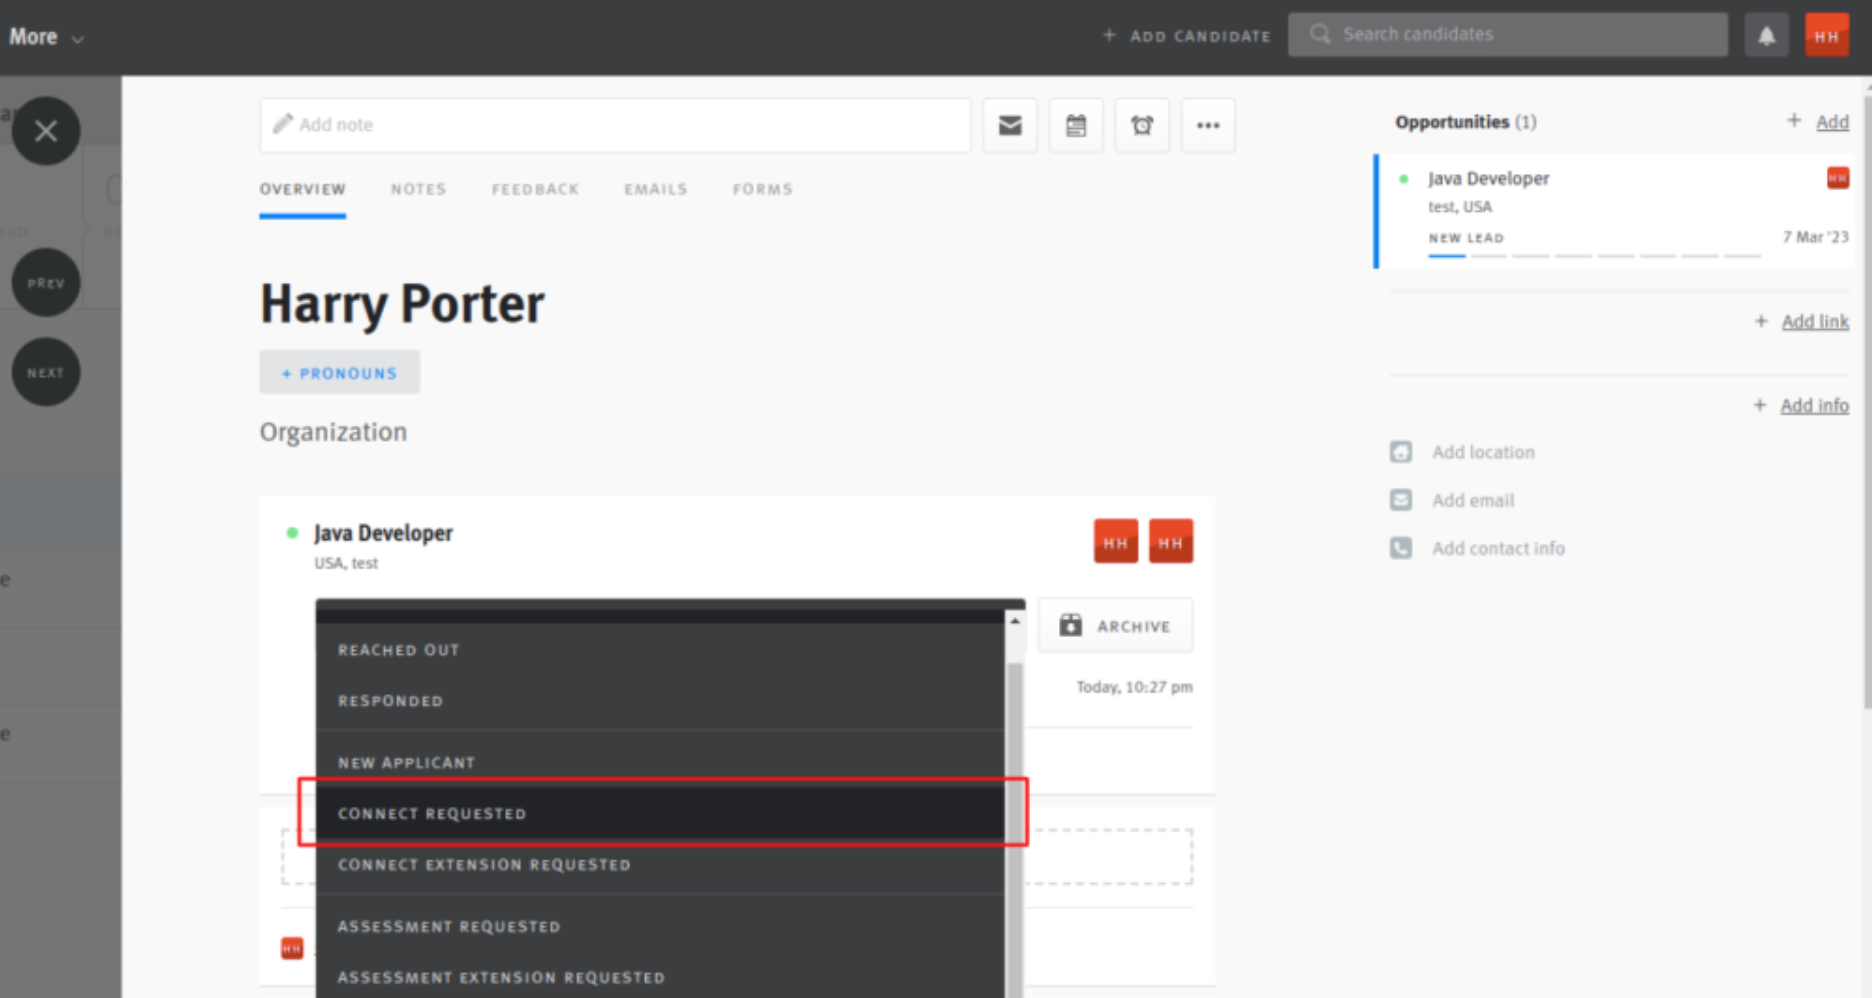Open the compose email envelope icon
Screen dimensions: 1872x998
tap(1009, 124)
